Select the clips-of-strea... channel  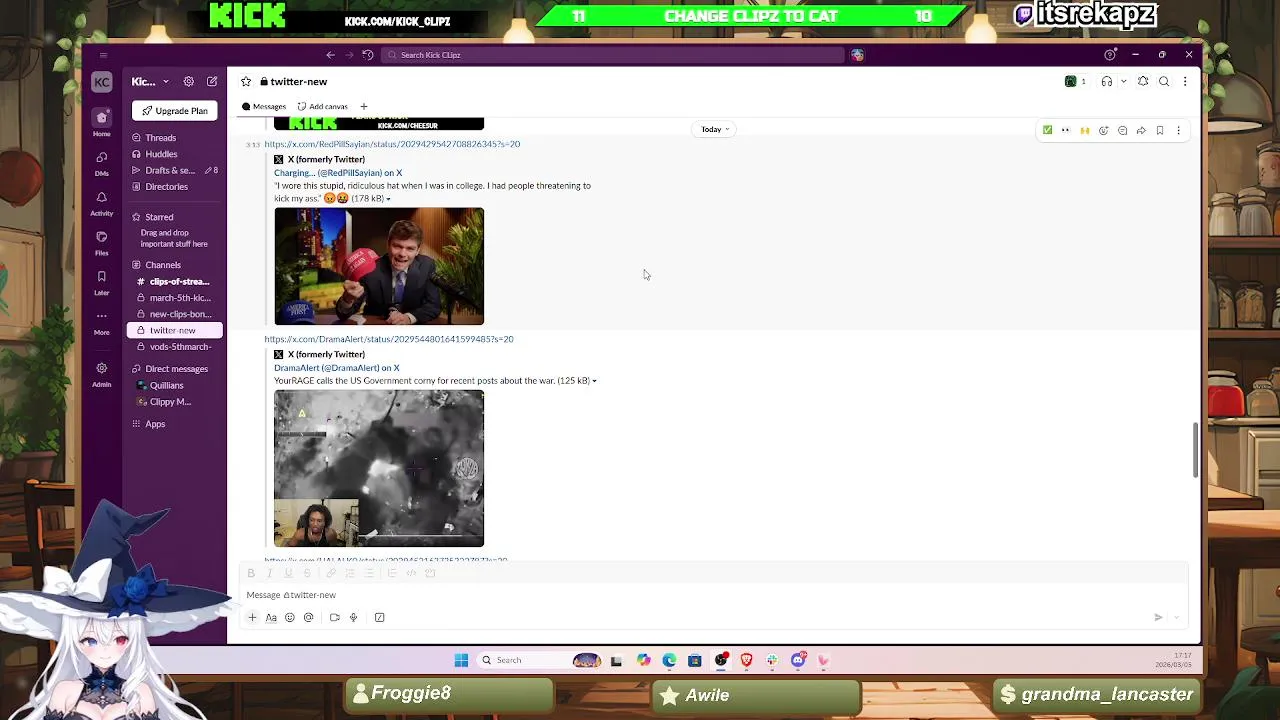point(175,282)
